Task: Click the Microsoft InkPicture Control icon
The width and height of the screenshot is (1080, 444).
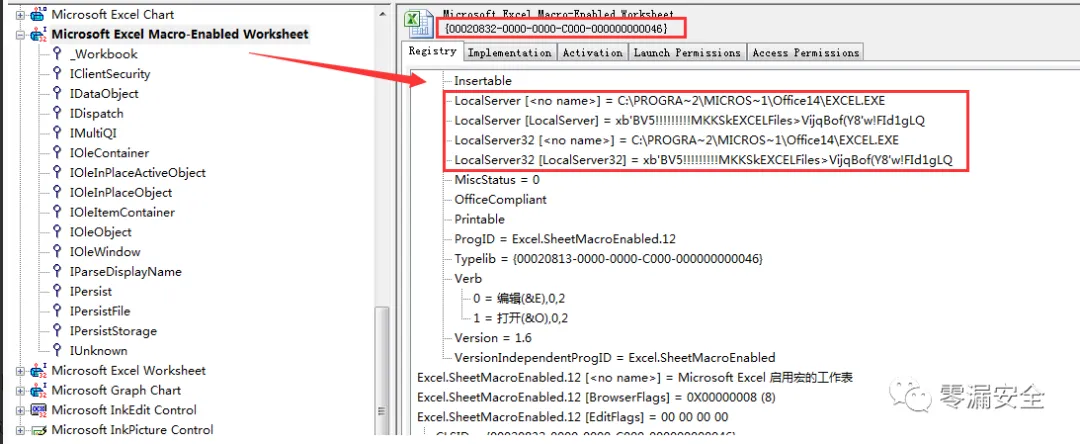Action: tap(37, 430)
